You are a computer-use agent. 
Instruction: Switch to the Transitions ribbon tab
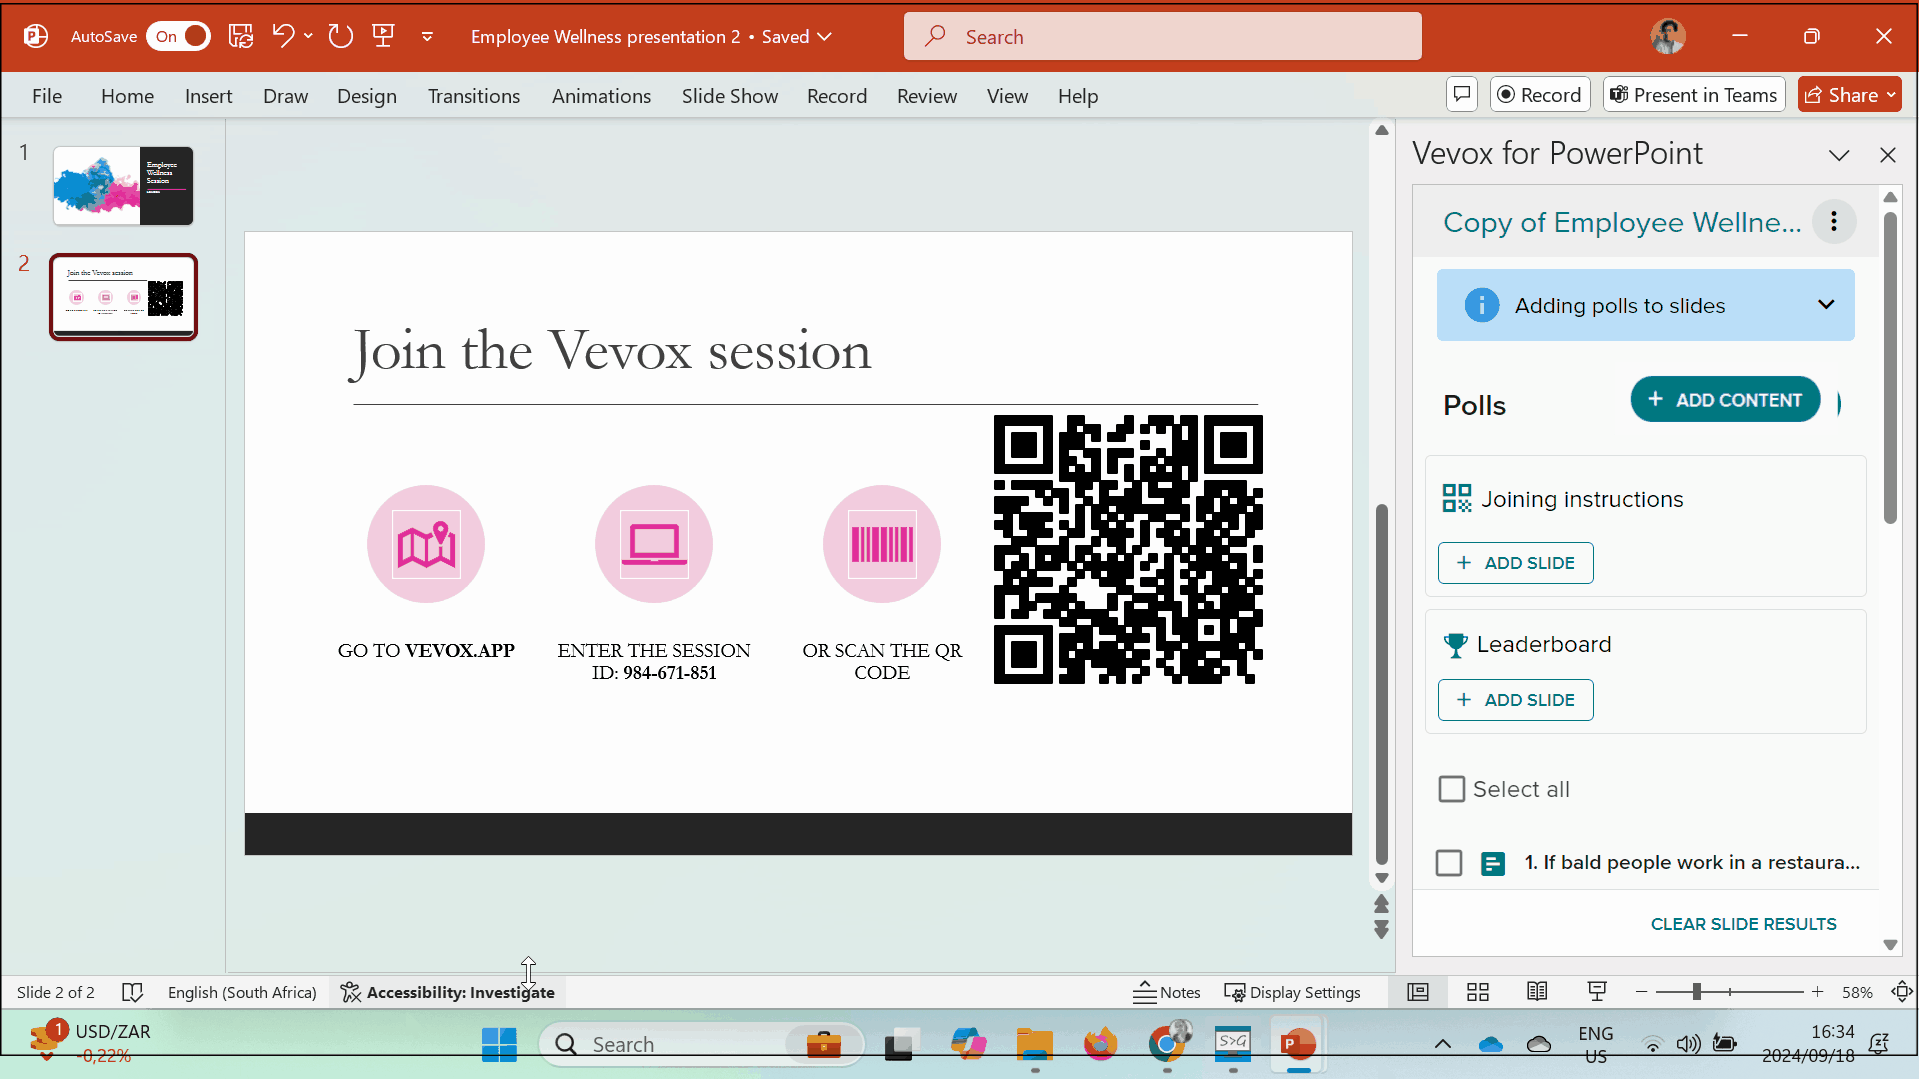pyautogui.click(x=473, y=96)
